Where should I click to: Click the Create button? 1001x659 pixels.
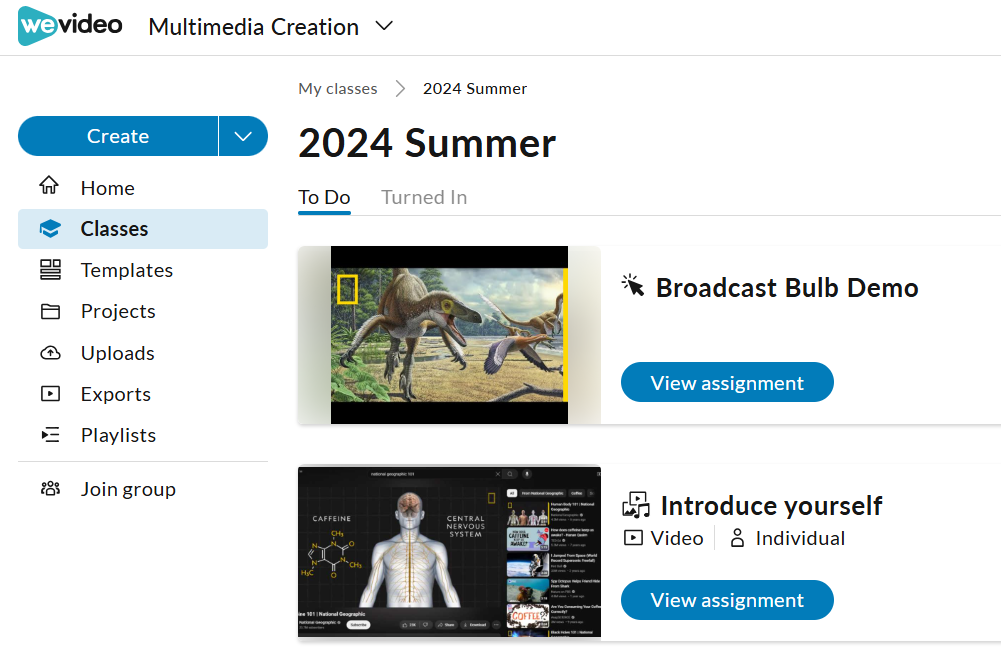pyautogui.click(x=118, y=136)
